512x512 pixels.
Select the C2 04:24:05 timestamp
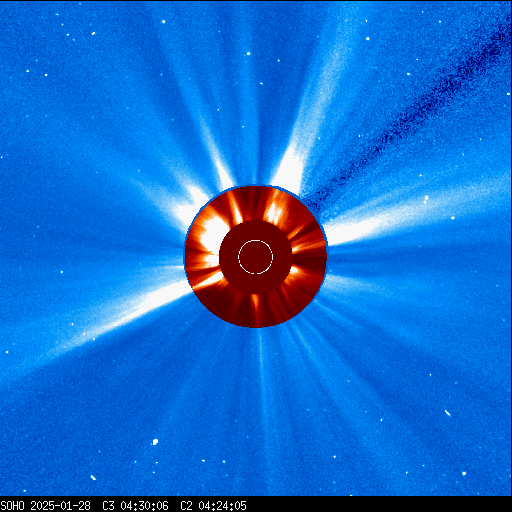point(213,506)
